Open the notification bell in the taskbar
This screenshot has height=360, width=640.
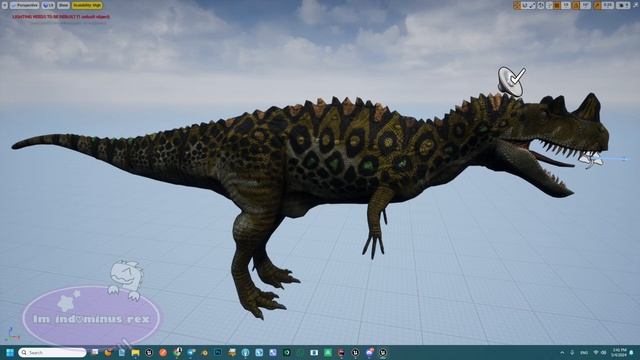[x=632, y=353]
